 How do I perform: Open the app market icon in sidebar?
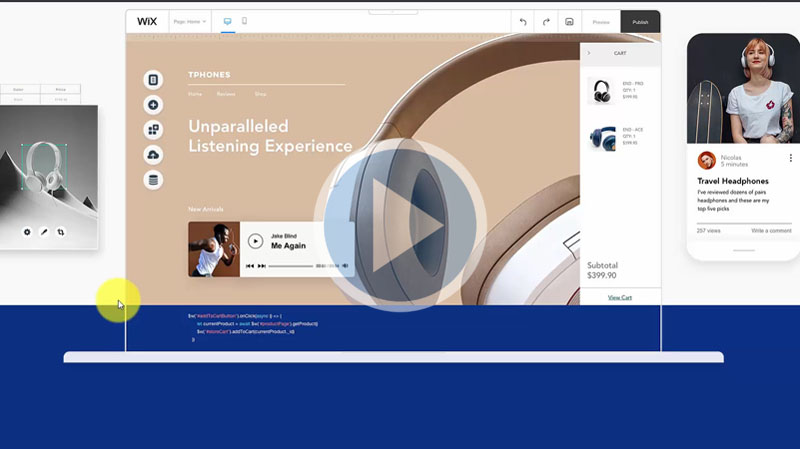click(153, 130)
